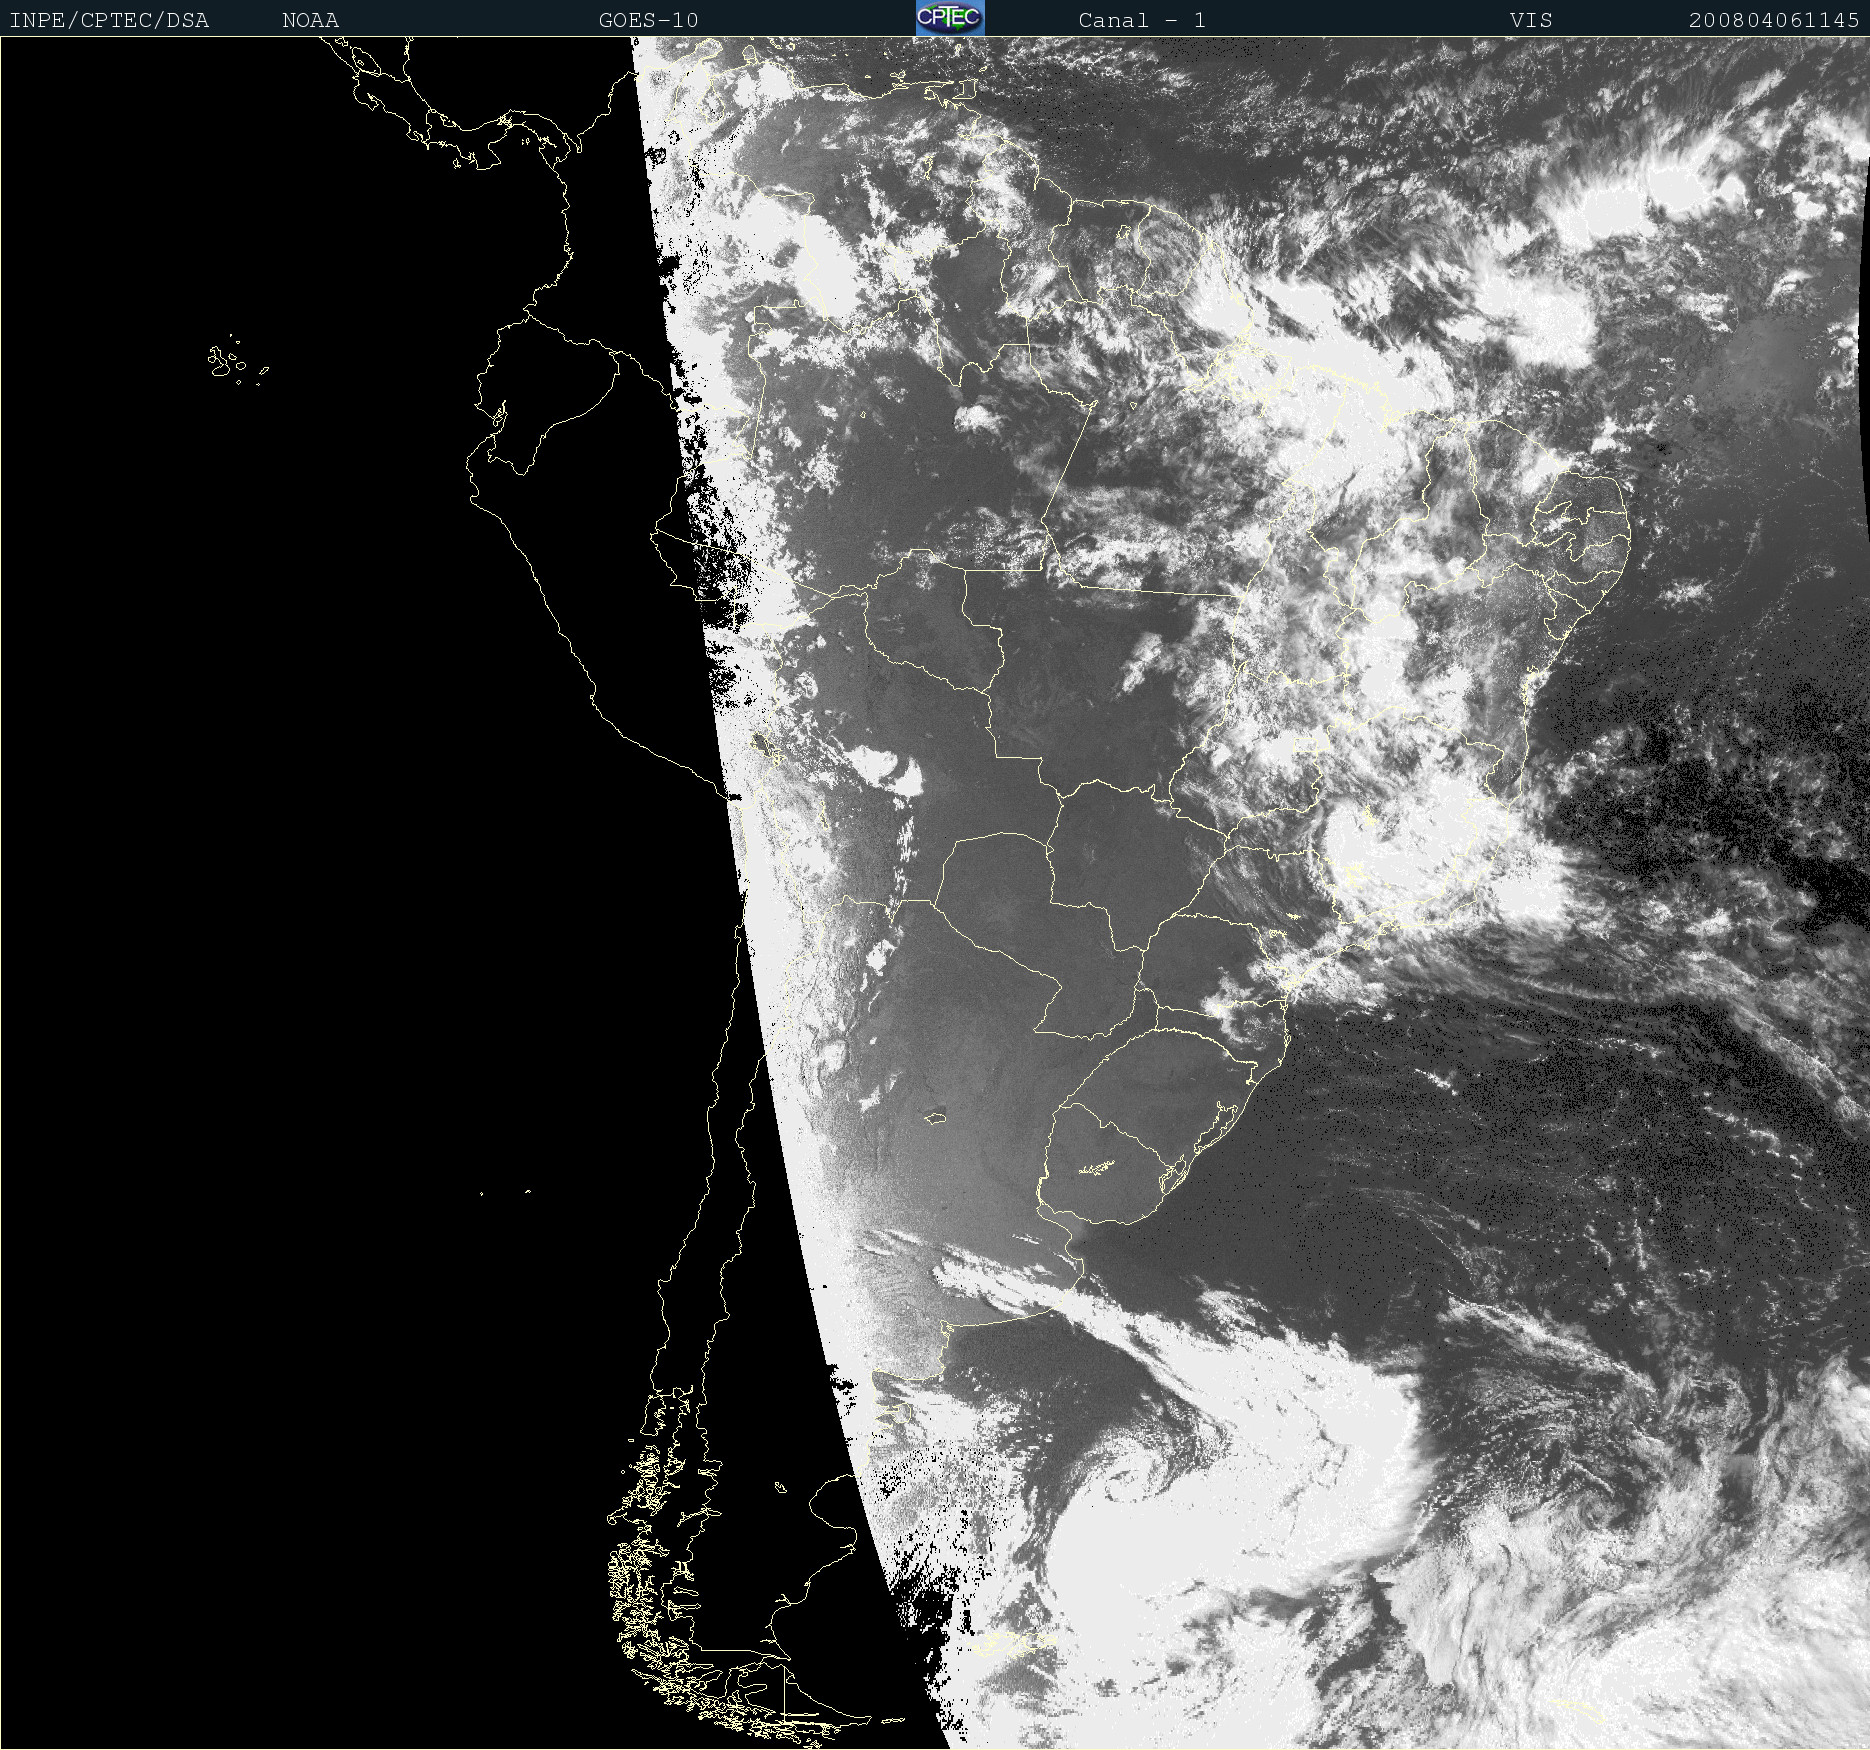Click the 'Canal - 1' header text
The height and width of the screenshot is (1750, 1870).
pyautogui.click(x=1142, y=21)
